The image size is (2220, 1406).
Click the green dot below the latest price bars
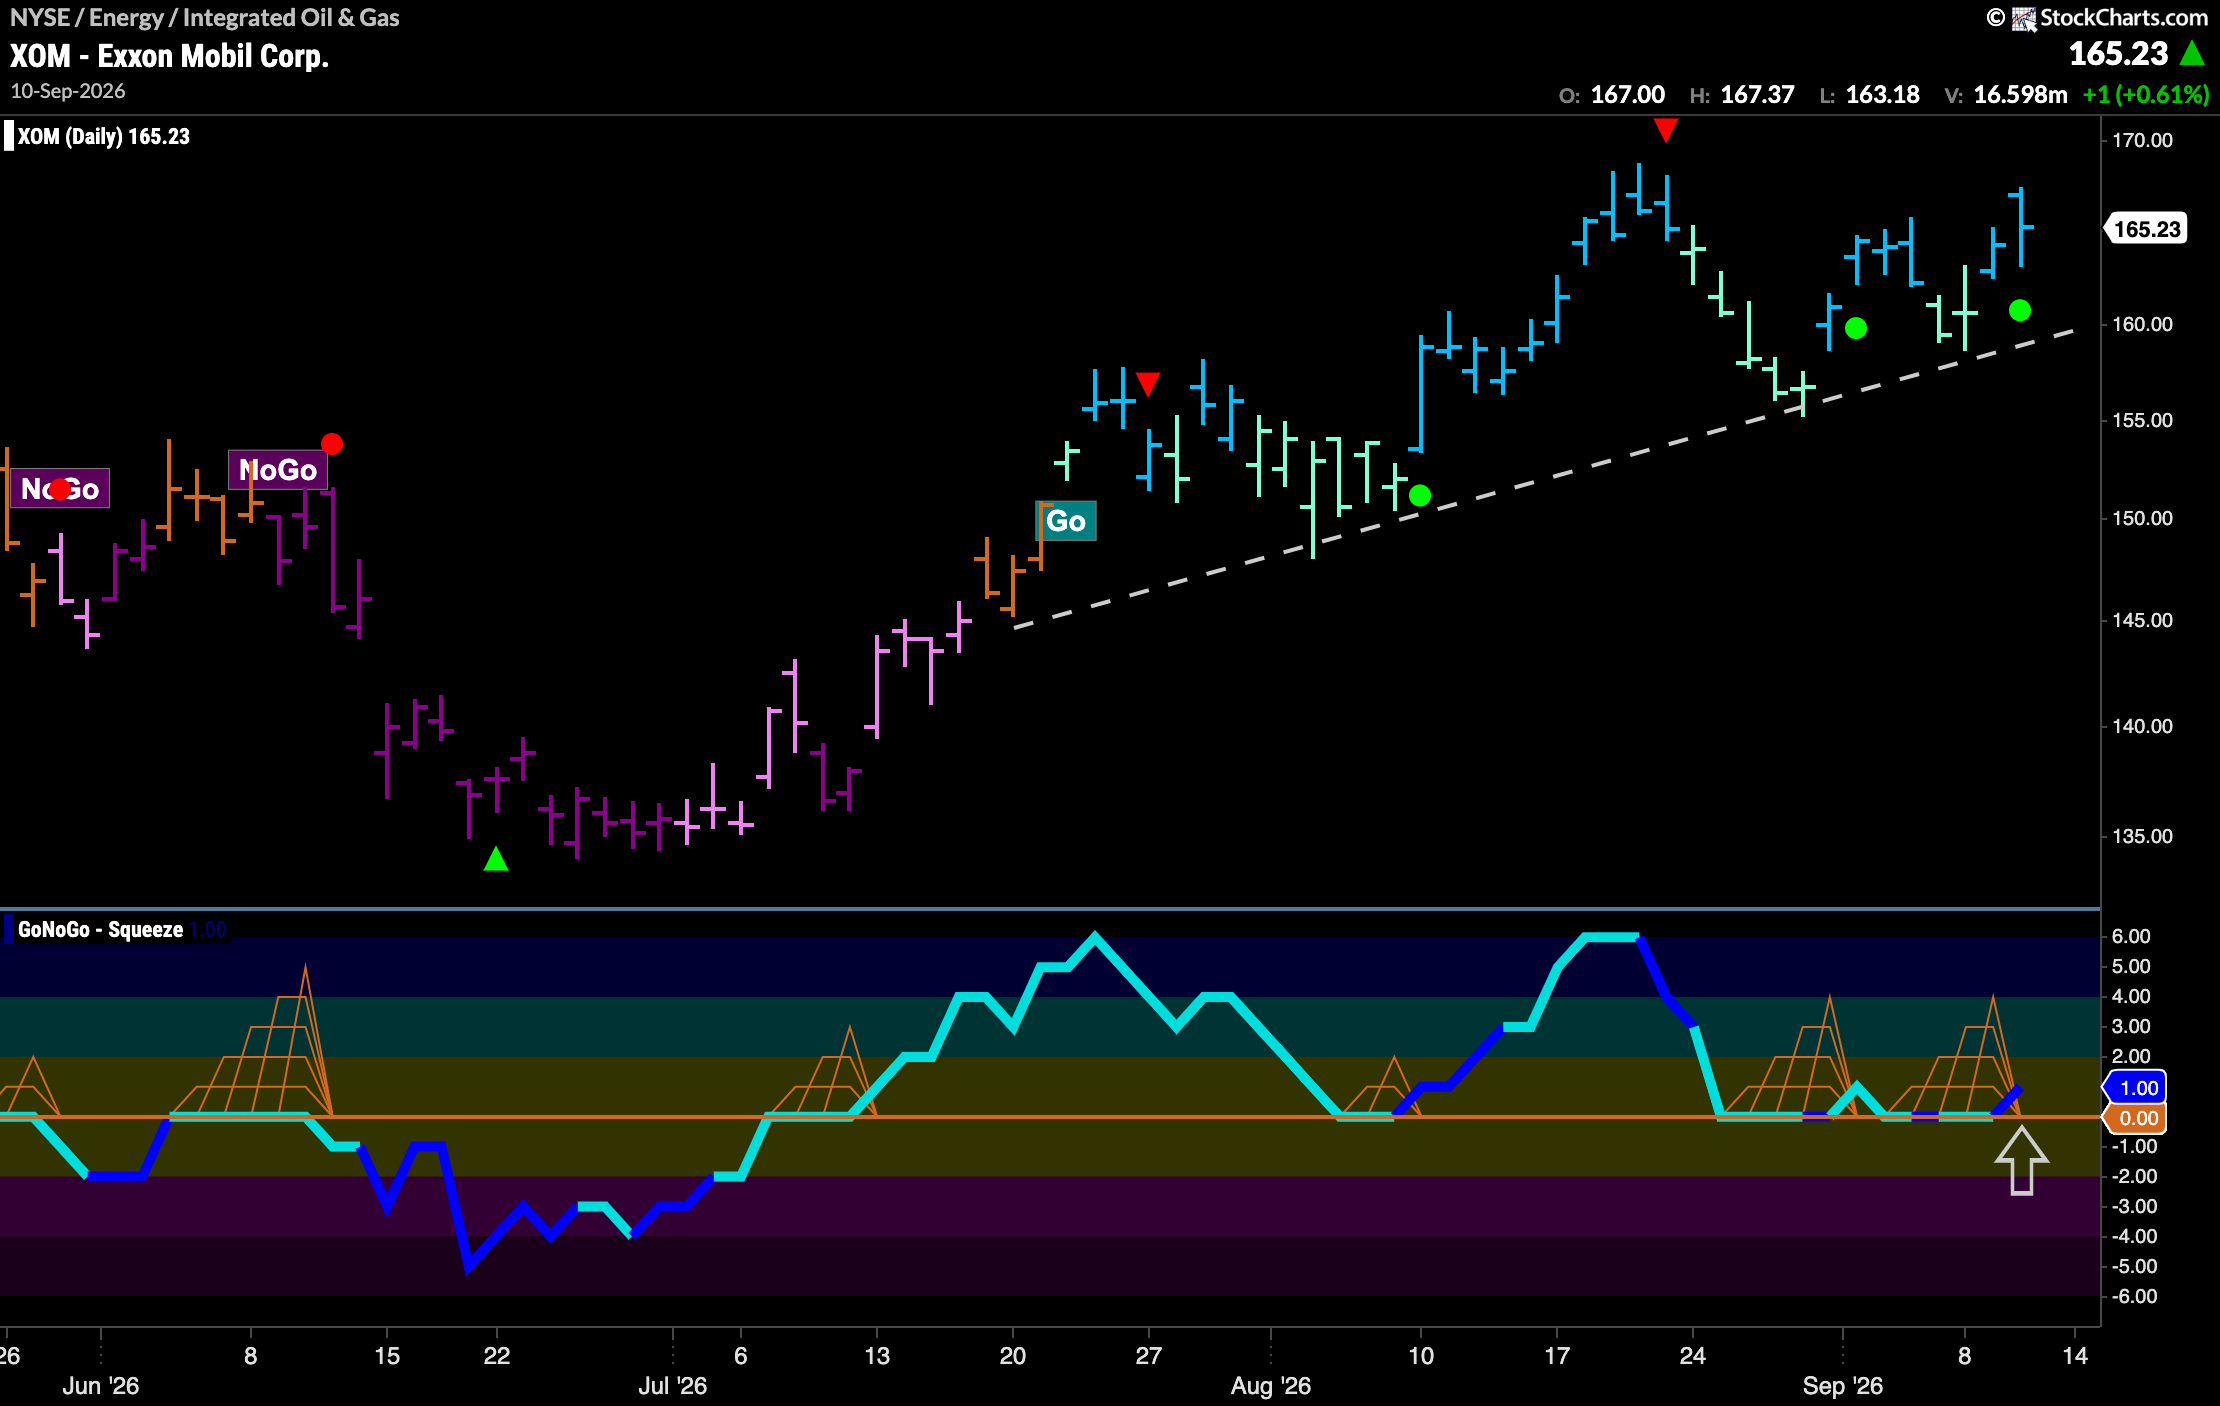(2020, 311)
